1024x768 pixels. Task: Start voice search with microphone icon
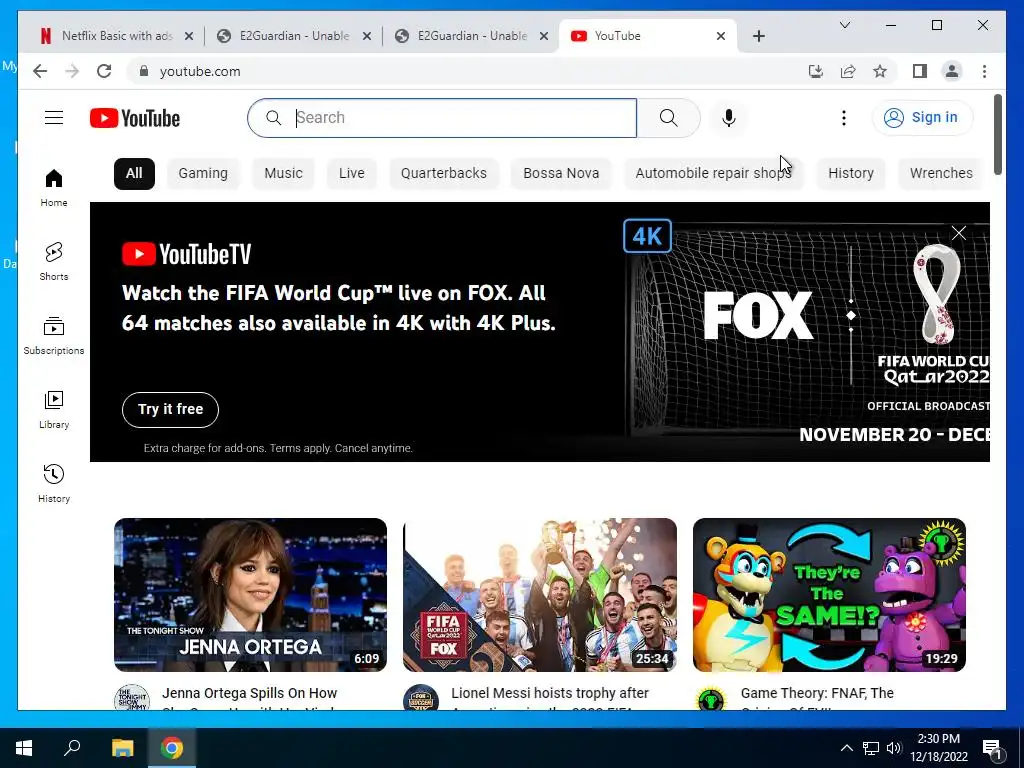729,118
